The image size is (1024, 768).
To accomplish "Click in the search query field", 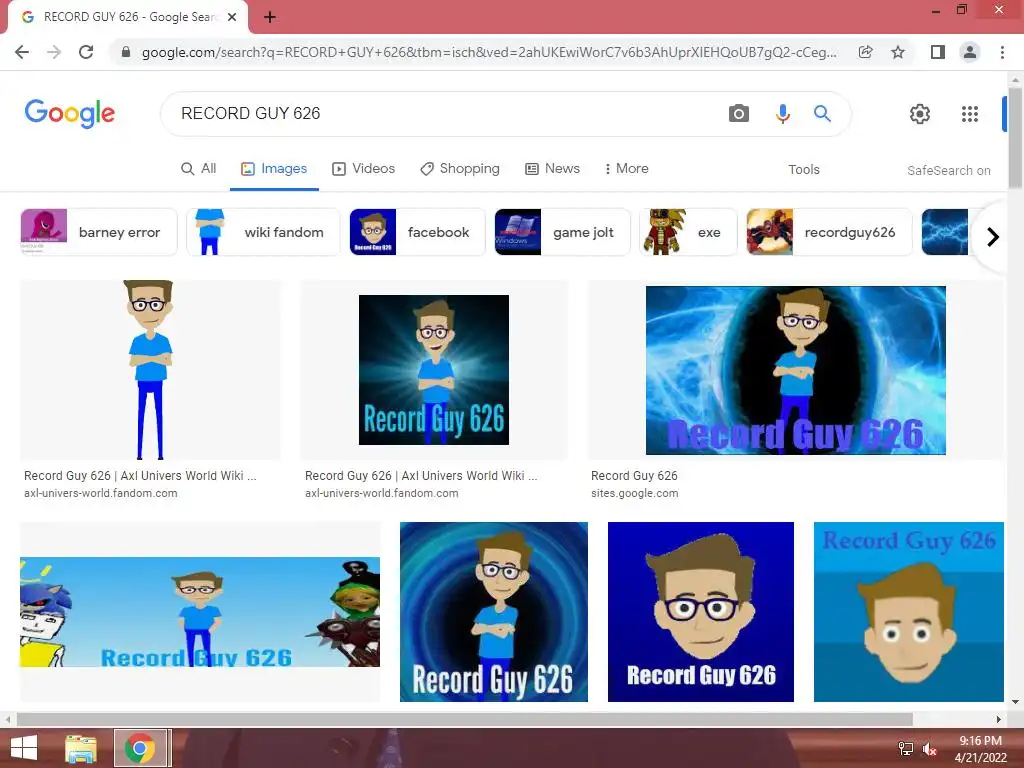I will coord(444,114).
